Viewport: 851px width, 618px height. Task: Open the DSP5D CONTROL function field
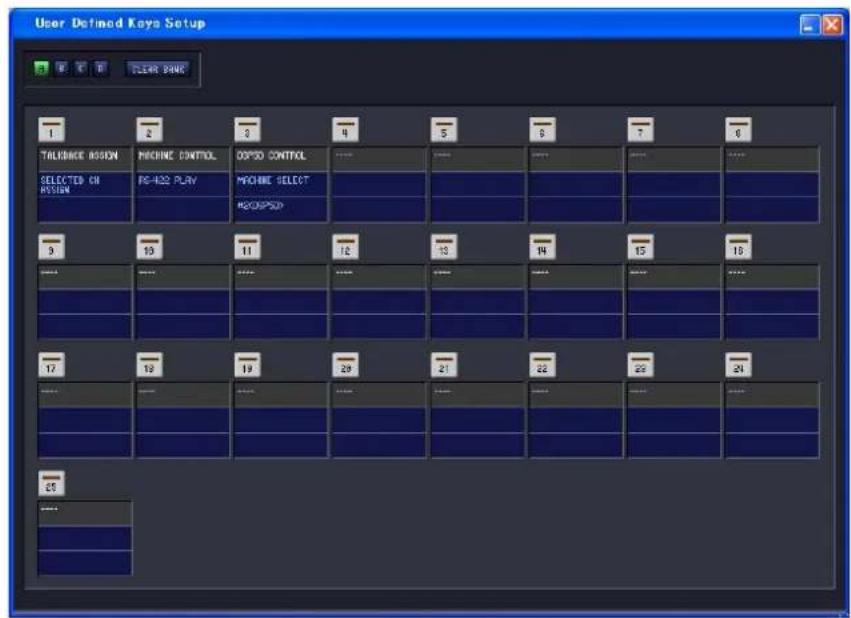[281, 159]
